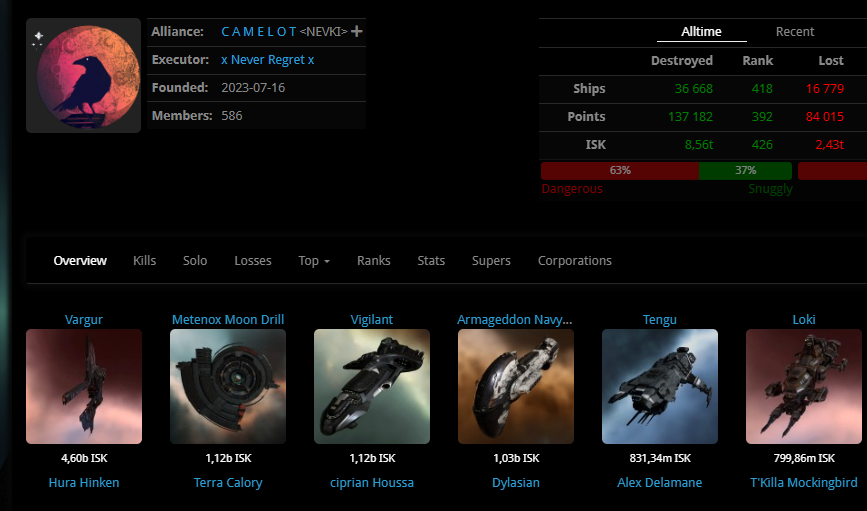Expand the Top dropdown menu
The width and height of the screenshot is (867, 511).
click(x=314, y=260)
